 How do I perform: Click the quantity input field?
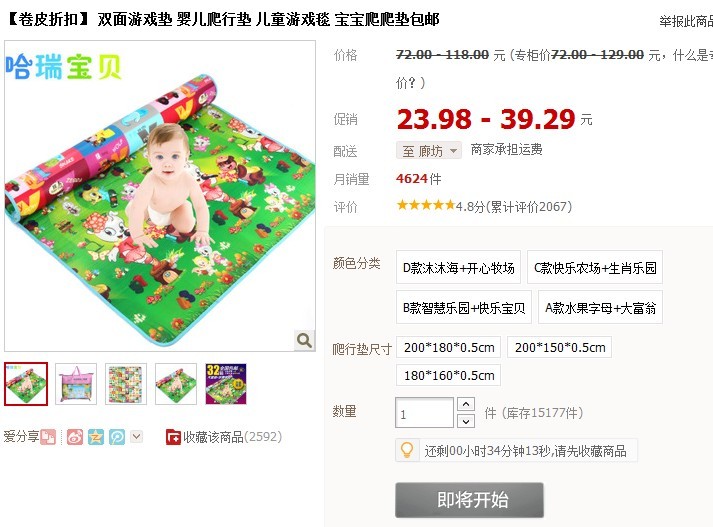point(424,413)
